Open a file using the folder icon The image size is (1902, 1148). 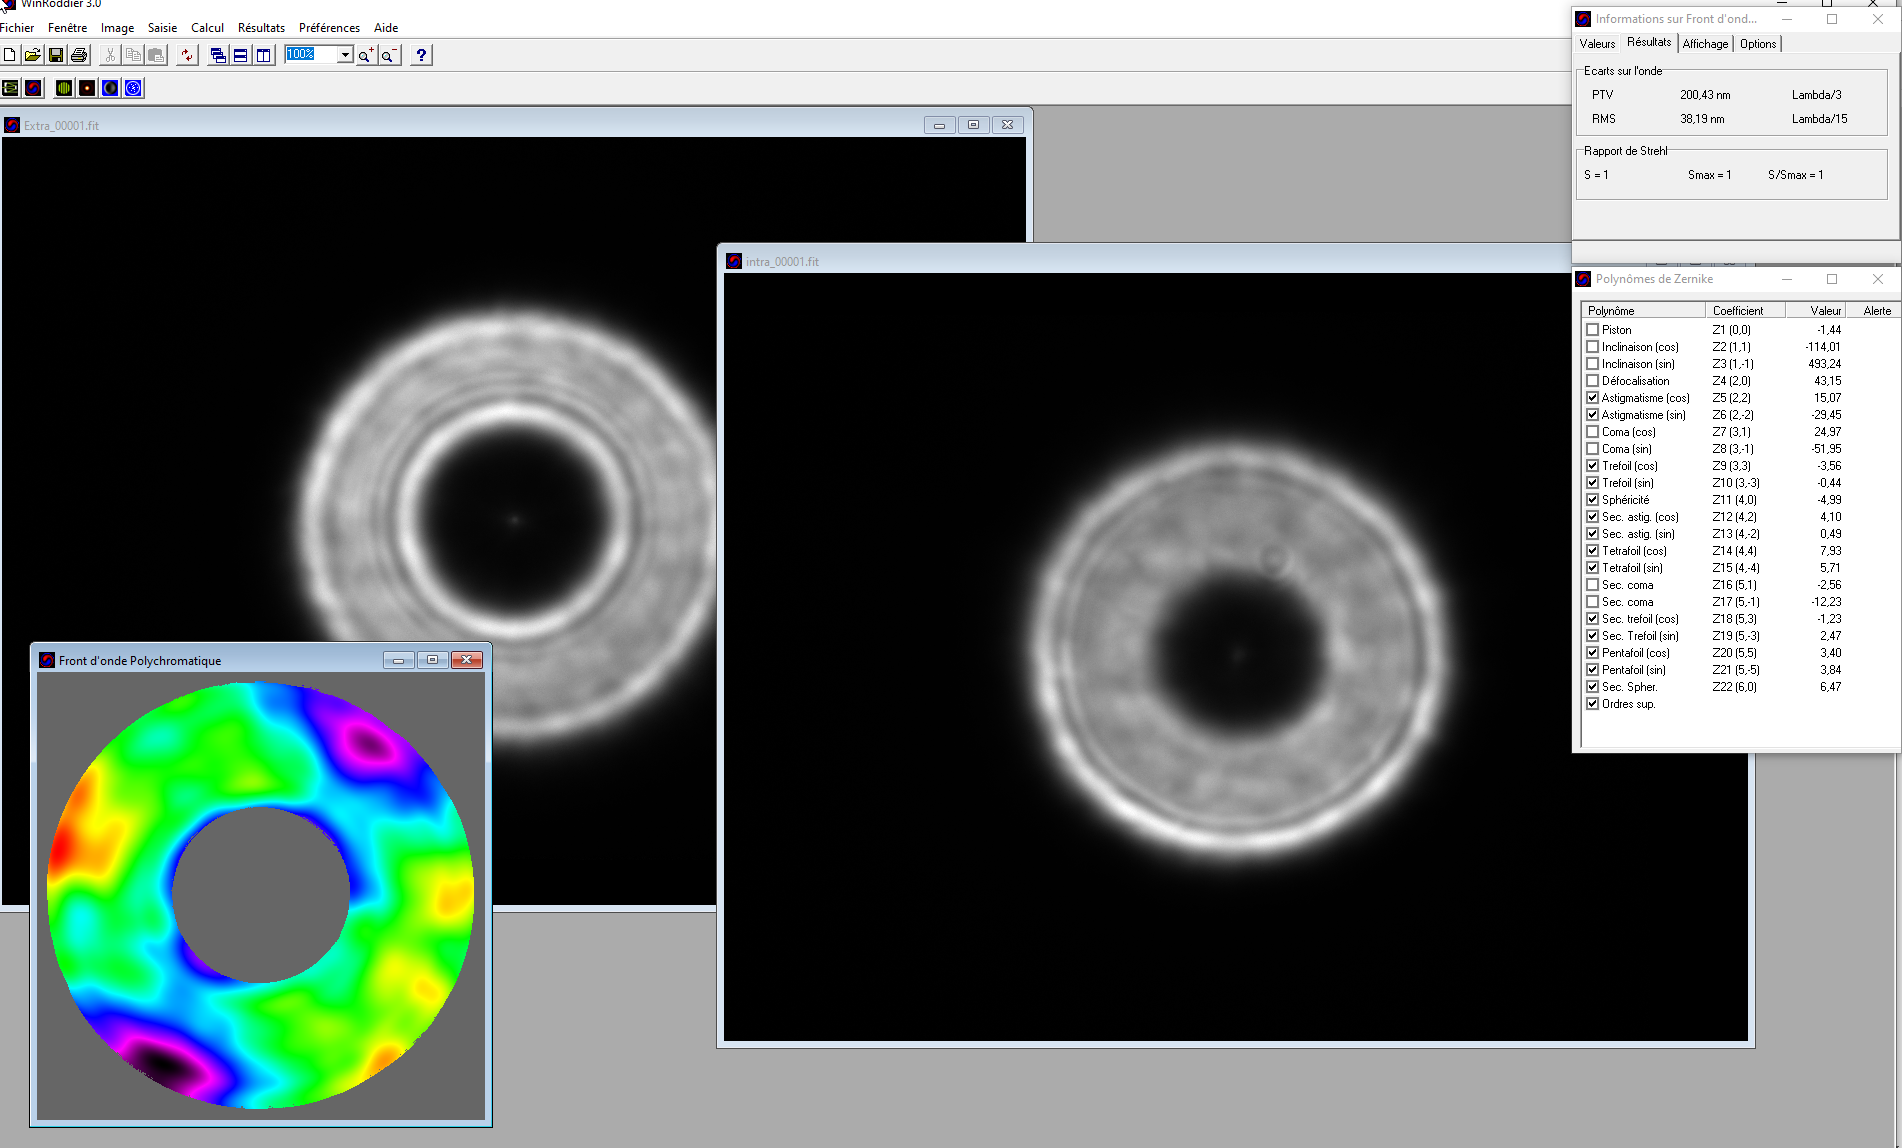tap(33, 55)
